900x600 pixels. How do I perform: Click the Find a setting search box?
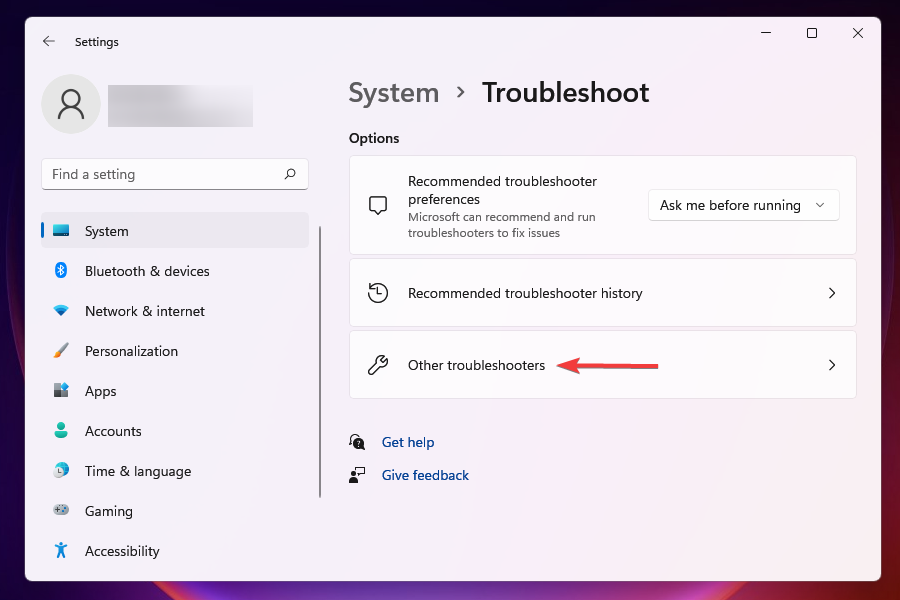coord(165,174)
